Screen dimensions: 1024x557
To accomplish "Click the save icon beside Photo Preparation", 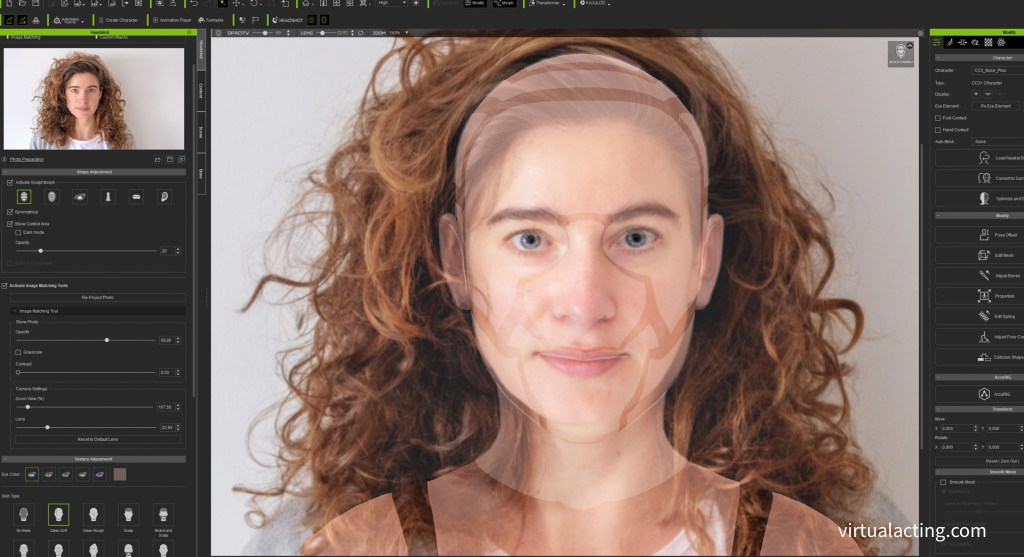I will [170, 159].
